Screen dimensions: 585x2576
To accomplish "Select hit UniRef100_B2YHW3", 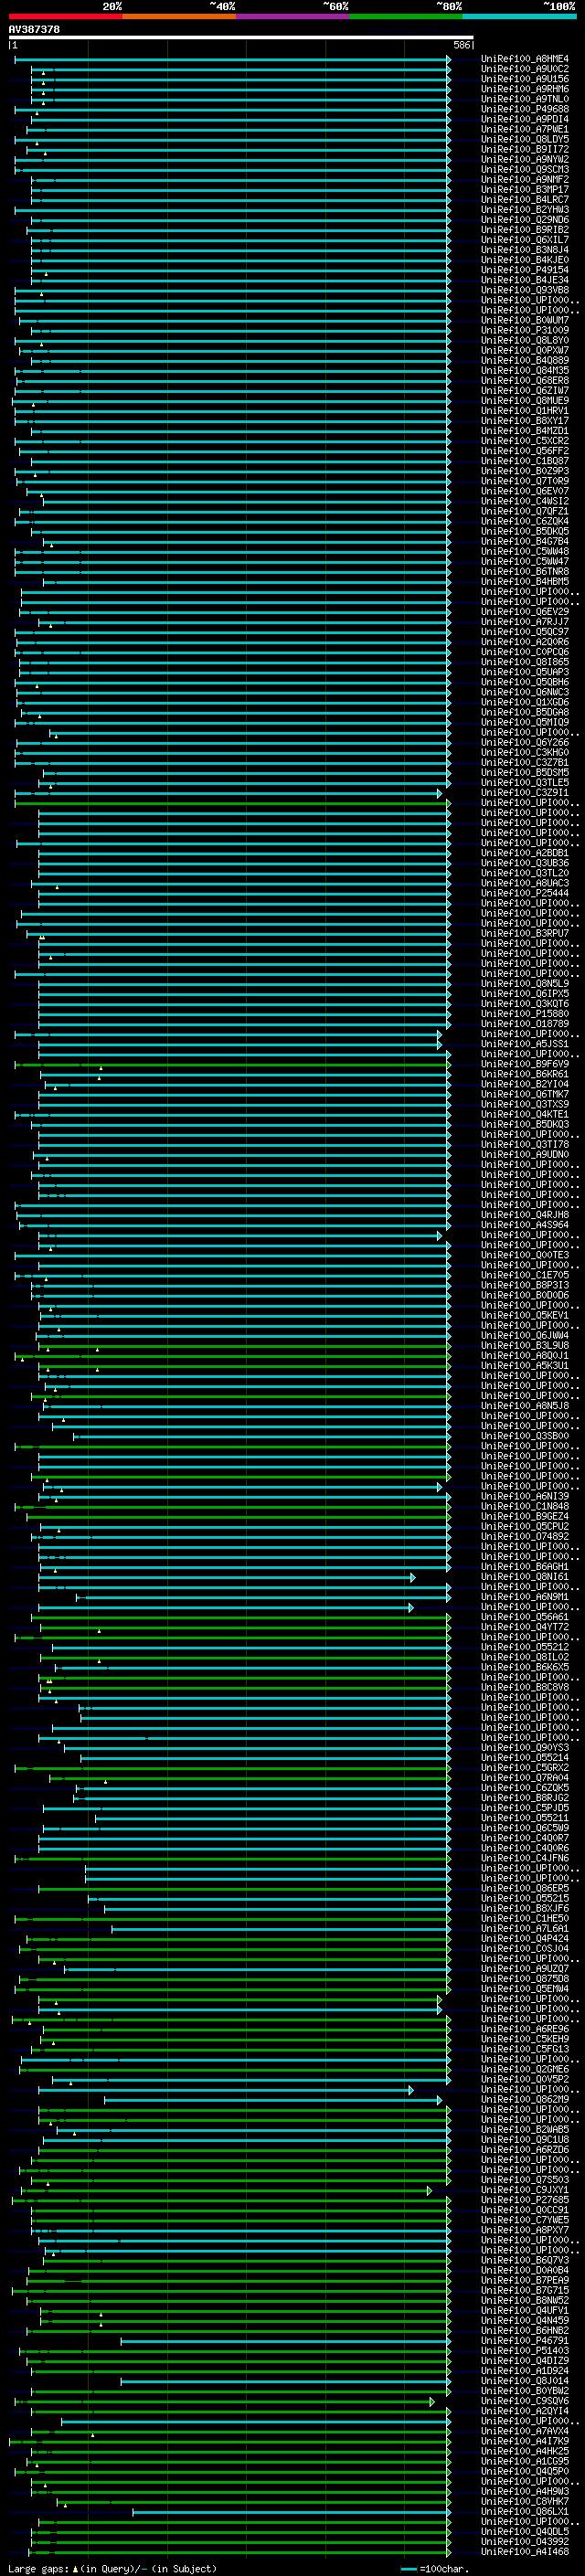I will pos(525,210).
